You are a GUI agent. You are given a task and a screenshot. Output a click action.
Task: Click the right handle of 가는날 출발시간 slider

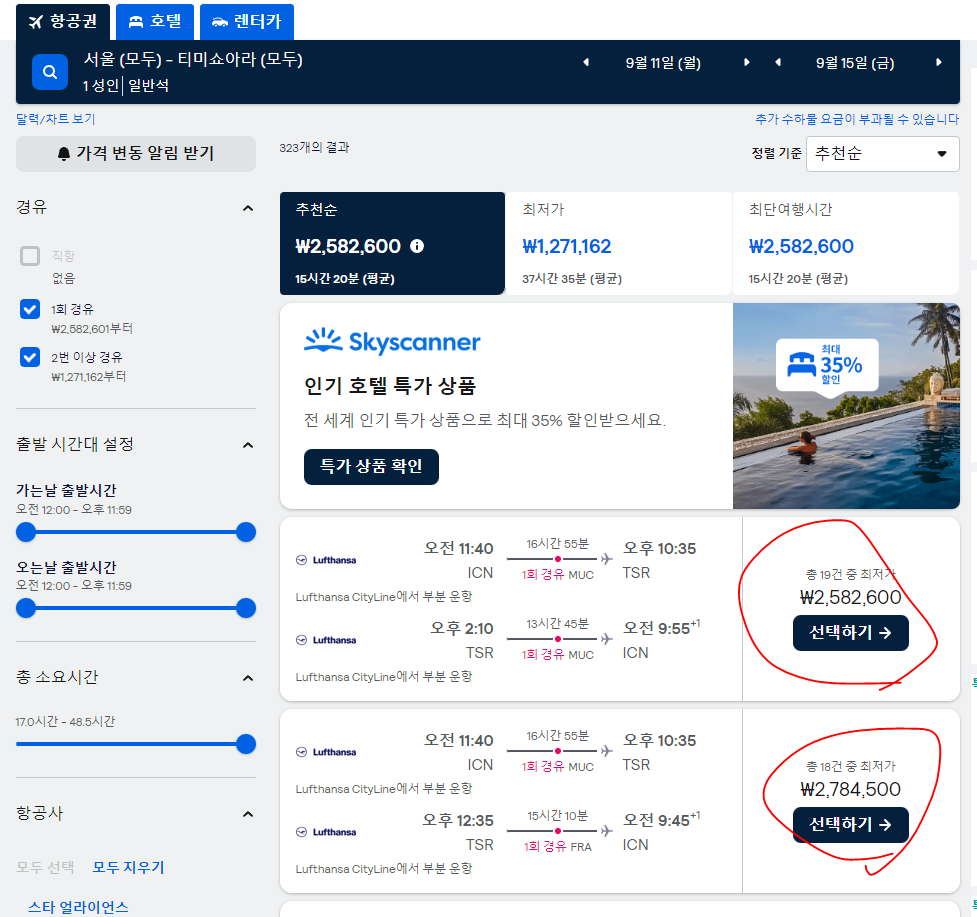point(246,532)
